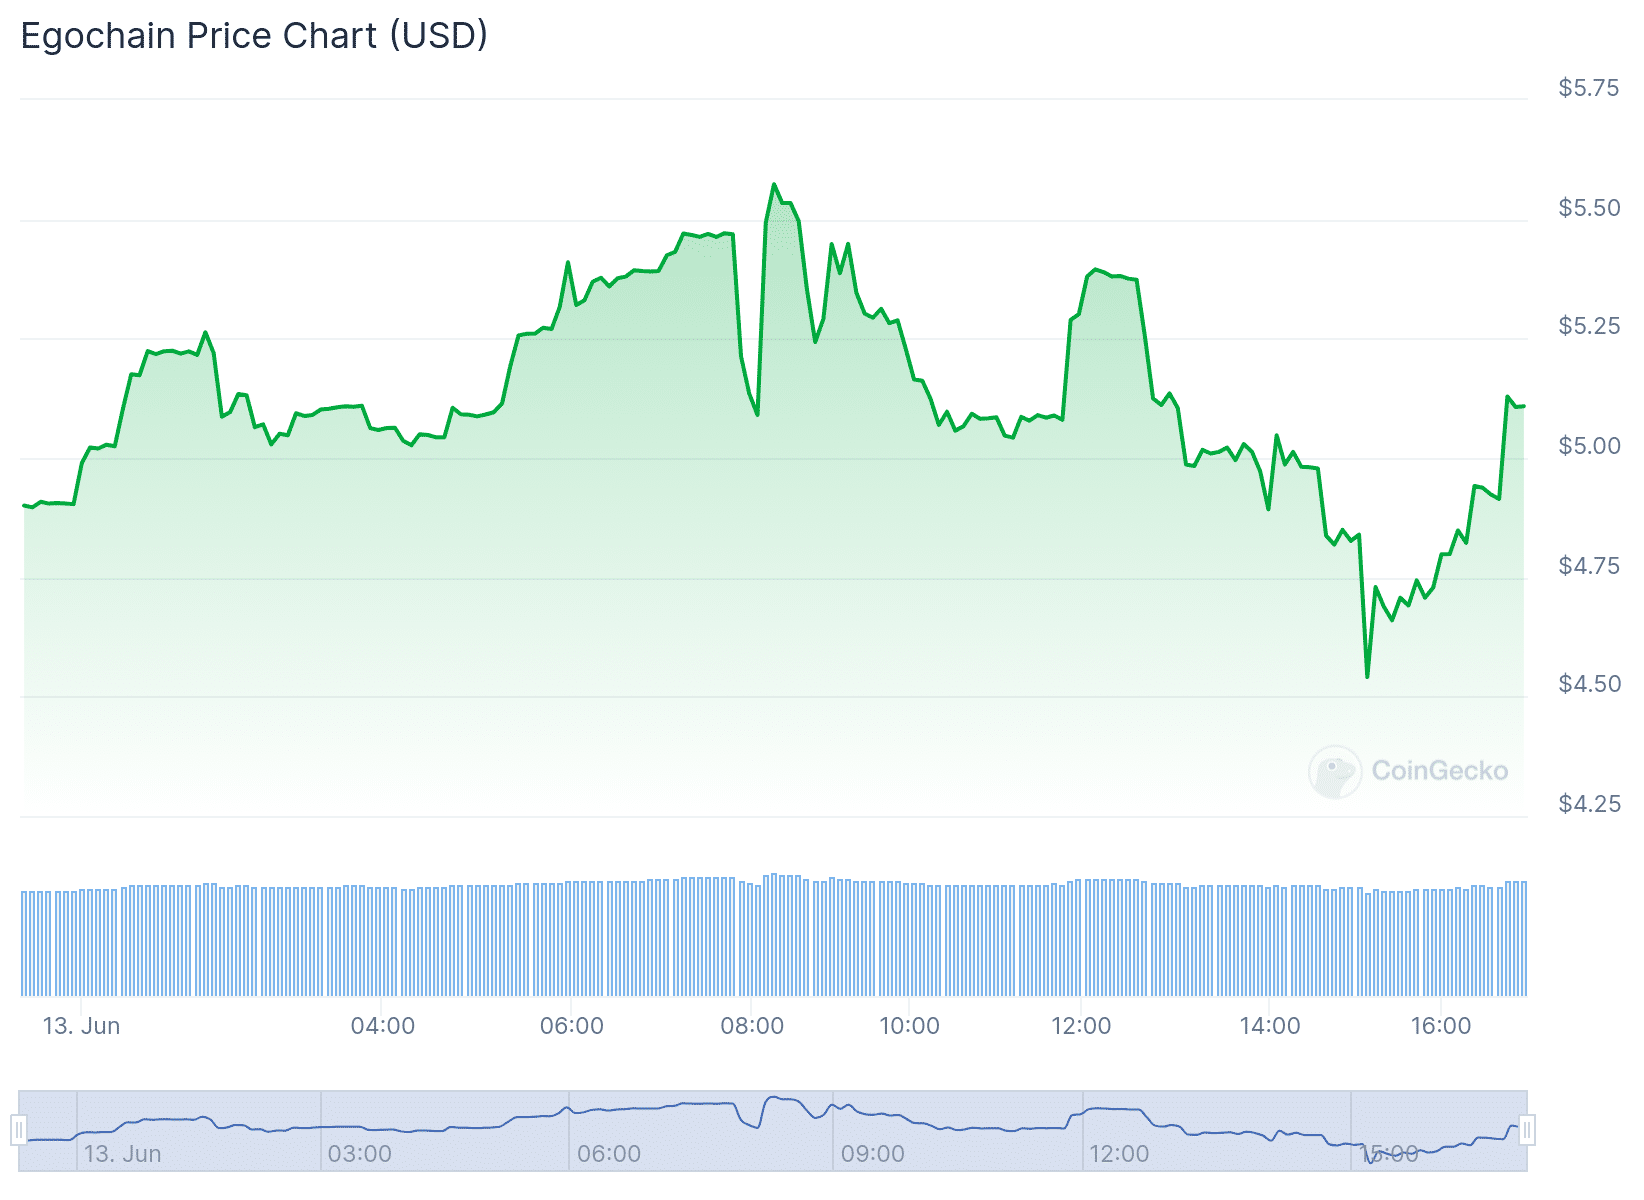Image resolution: width=1644 pixels, height=1200 pixels.
Task: Click the 14:00 x-axis time label
Action: (x=1270, y=1026)
